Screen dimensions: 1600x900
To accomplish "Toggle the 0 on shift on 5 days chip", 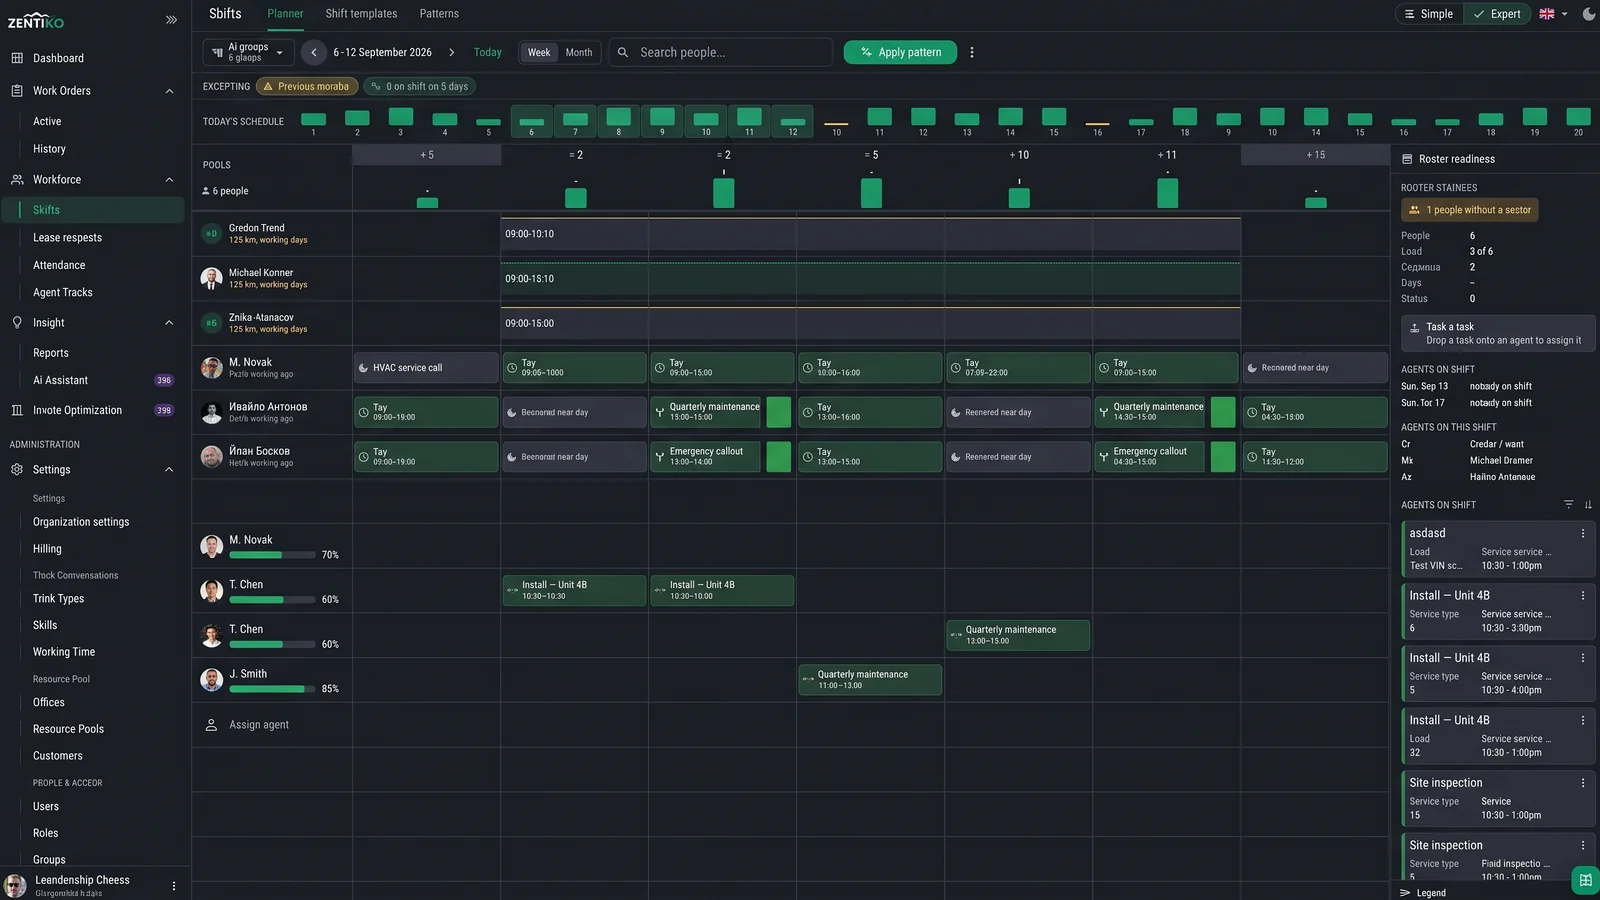I will tap(420, 86).
